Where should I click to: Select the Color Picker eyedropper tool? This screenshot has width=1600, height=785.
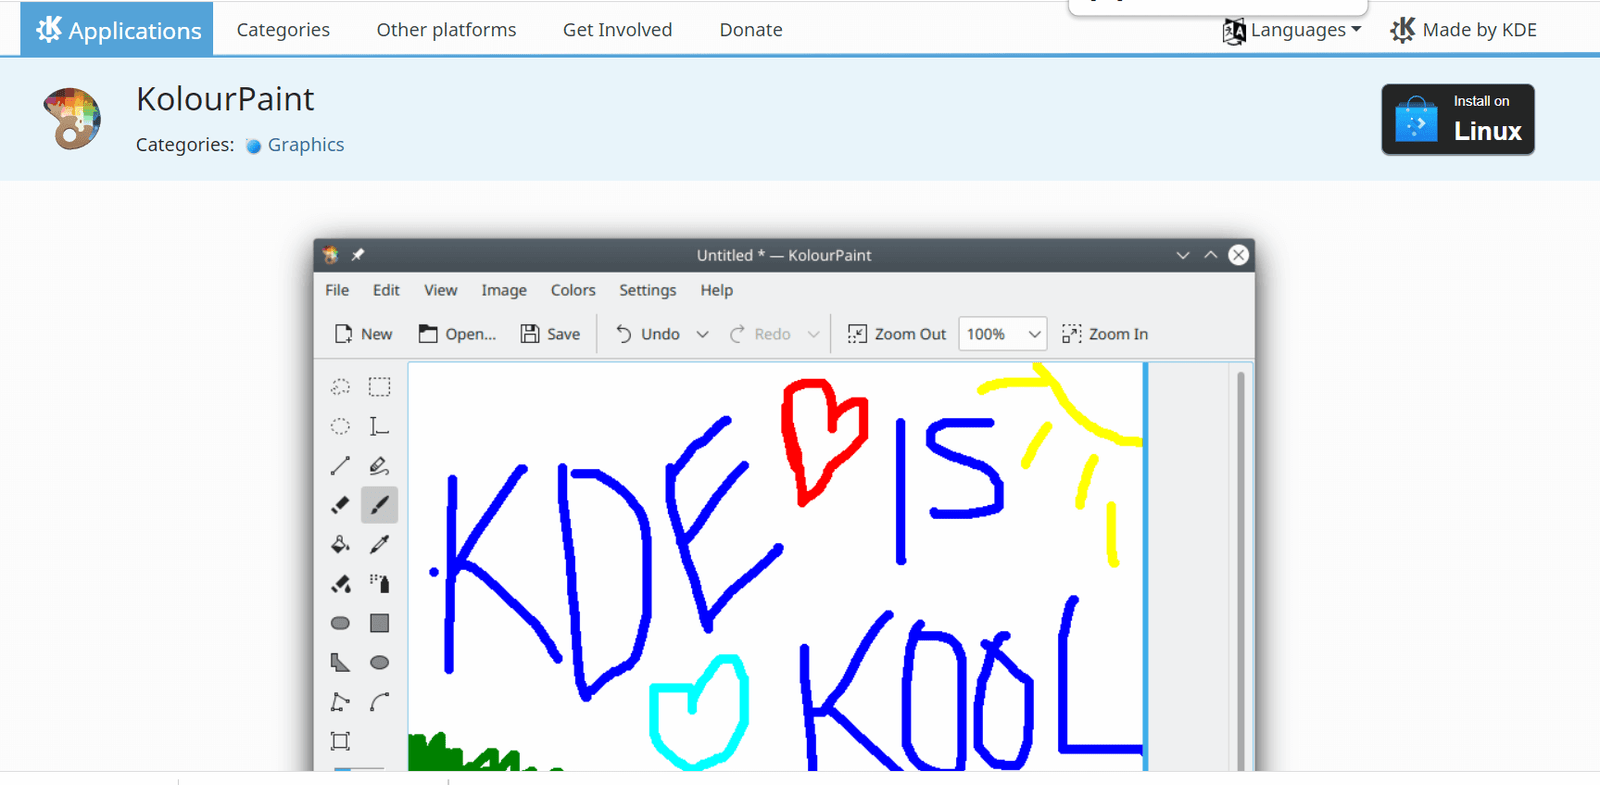point(379,544)
